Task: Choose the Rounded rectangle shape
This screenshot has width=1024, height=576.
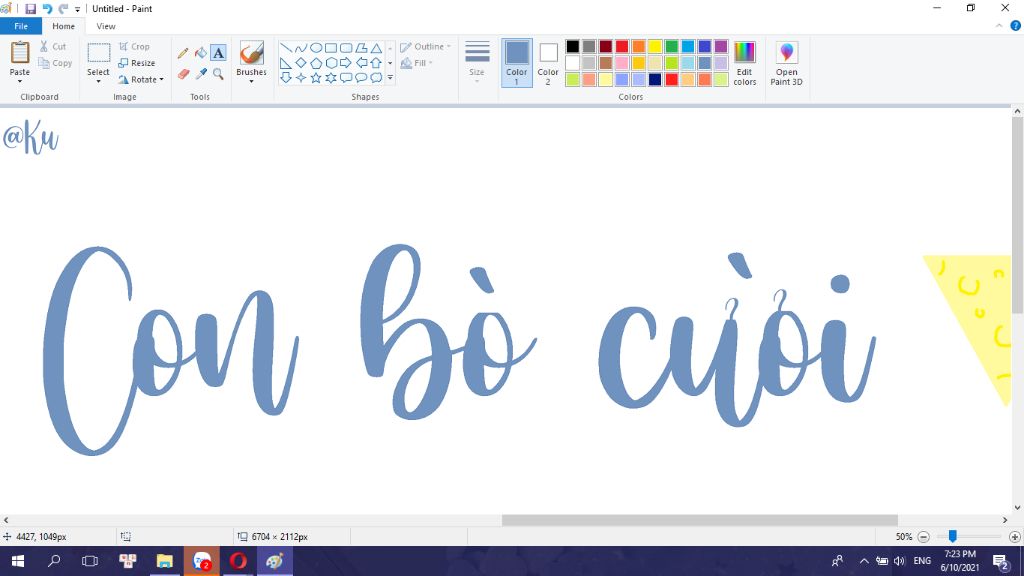Action: coord(345,48)
